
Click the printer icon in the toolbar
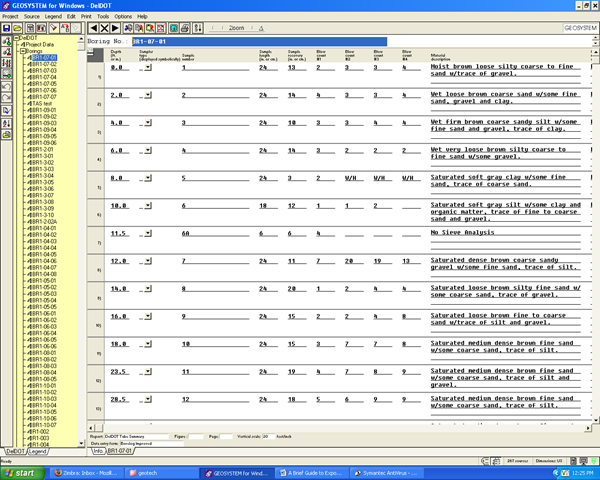(185, 28)
